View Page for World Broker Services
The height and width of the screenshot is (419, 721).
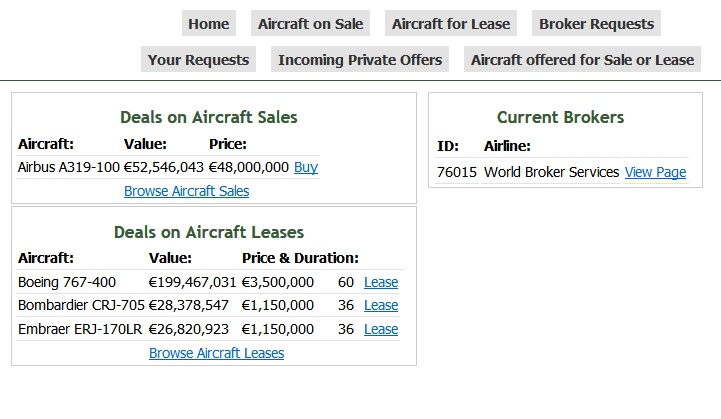[x=655, y=172]
